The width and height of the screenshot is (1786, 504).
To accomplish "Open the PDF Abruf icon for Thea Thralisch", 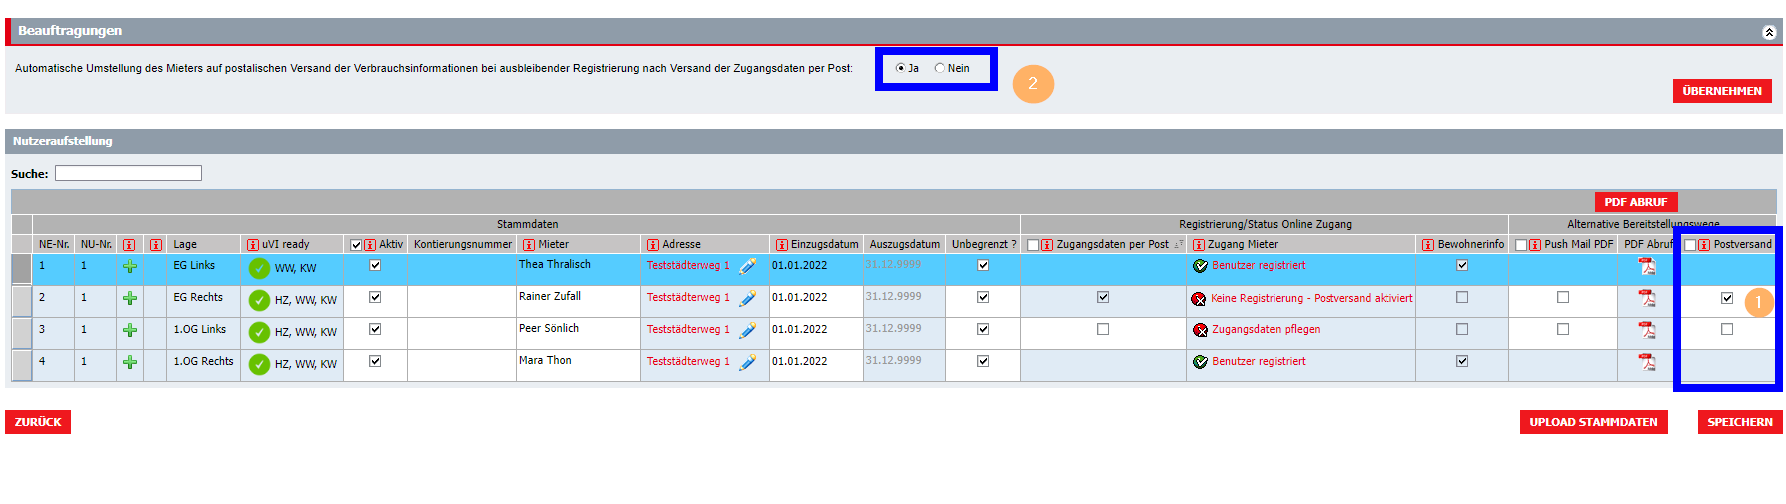I will 1646,266.
